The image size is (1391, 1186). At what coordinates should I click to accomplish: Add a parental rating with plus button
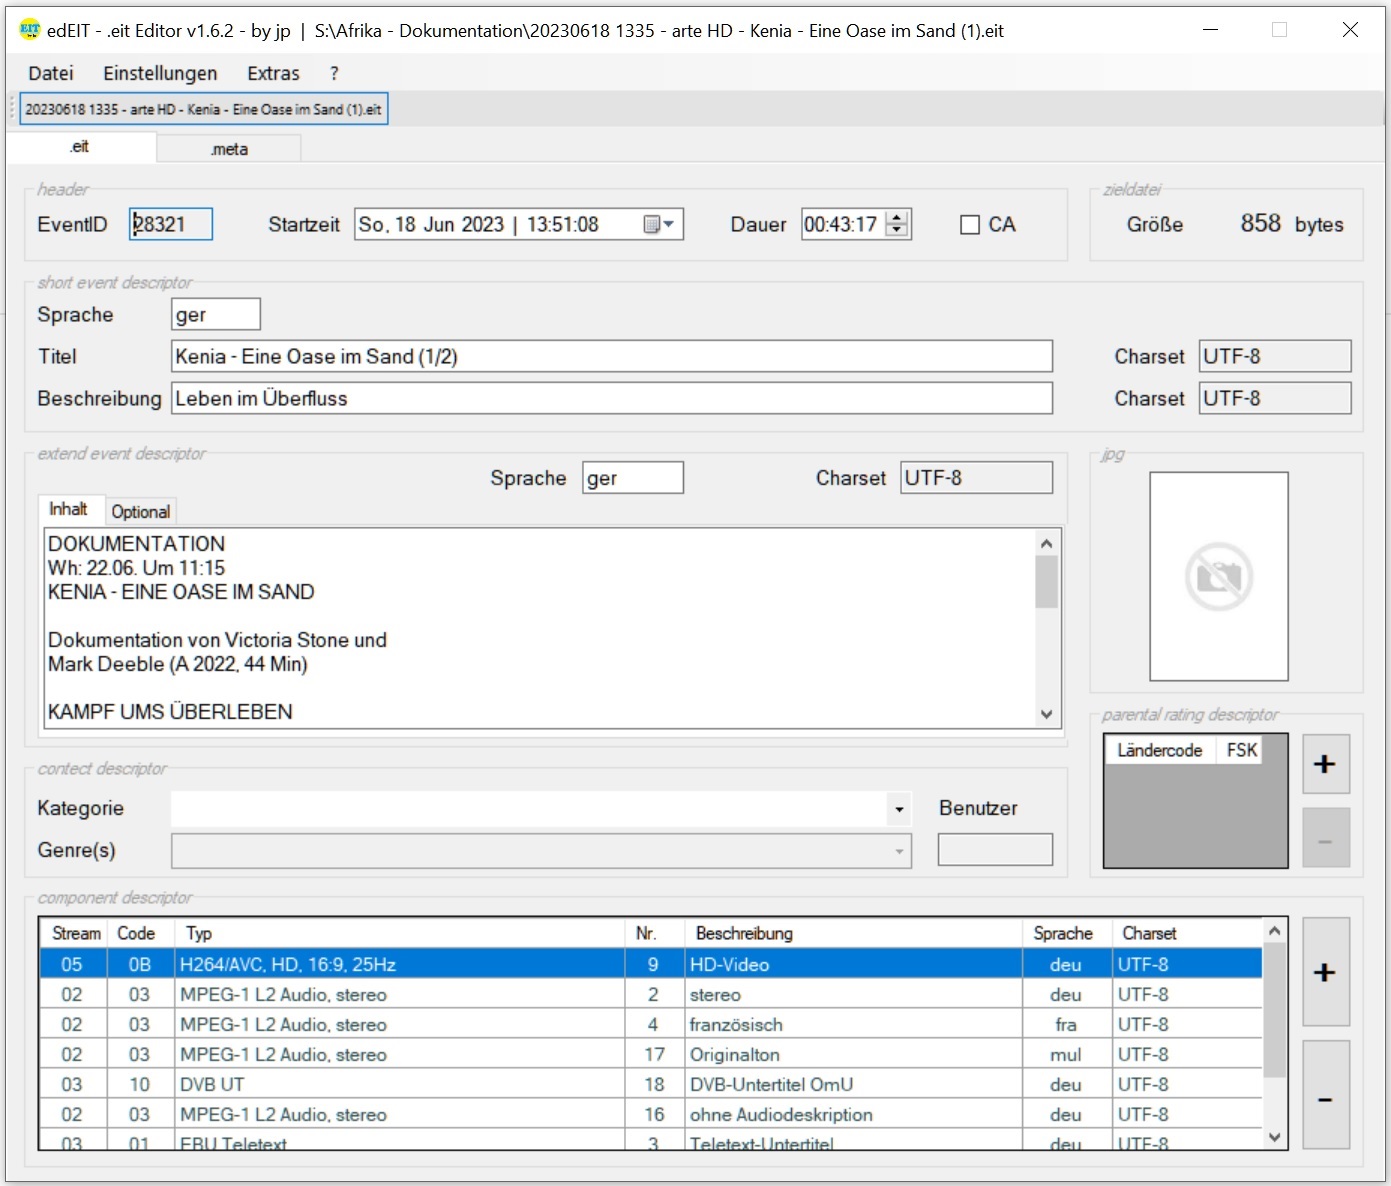[1325, 765]
